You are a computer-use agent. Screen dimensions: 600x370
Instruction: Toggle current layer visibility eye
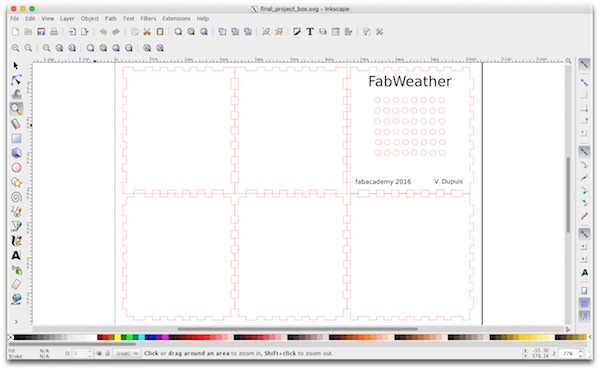coord(99,354)
